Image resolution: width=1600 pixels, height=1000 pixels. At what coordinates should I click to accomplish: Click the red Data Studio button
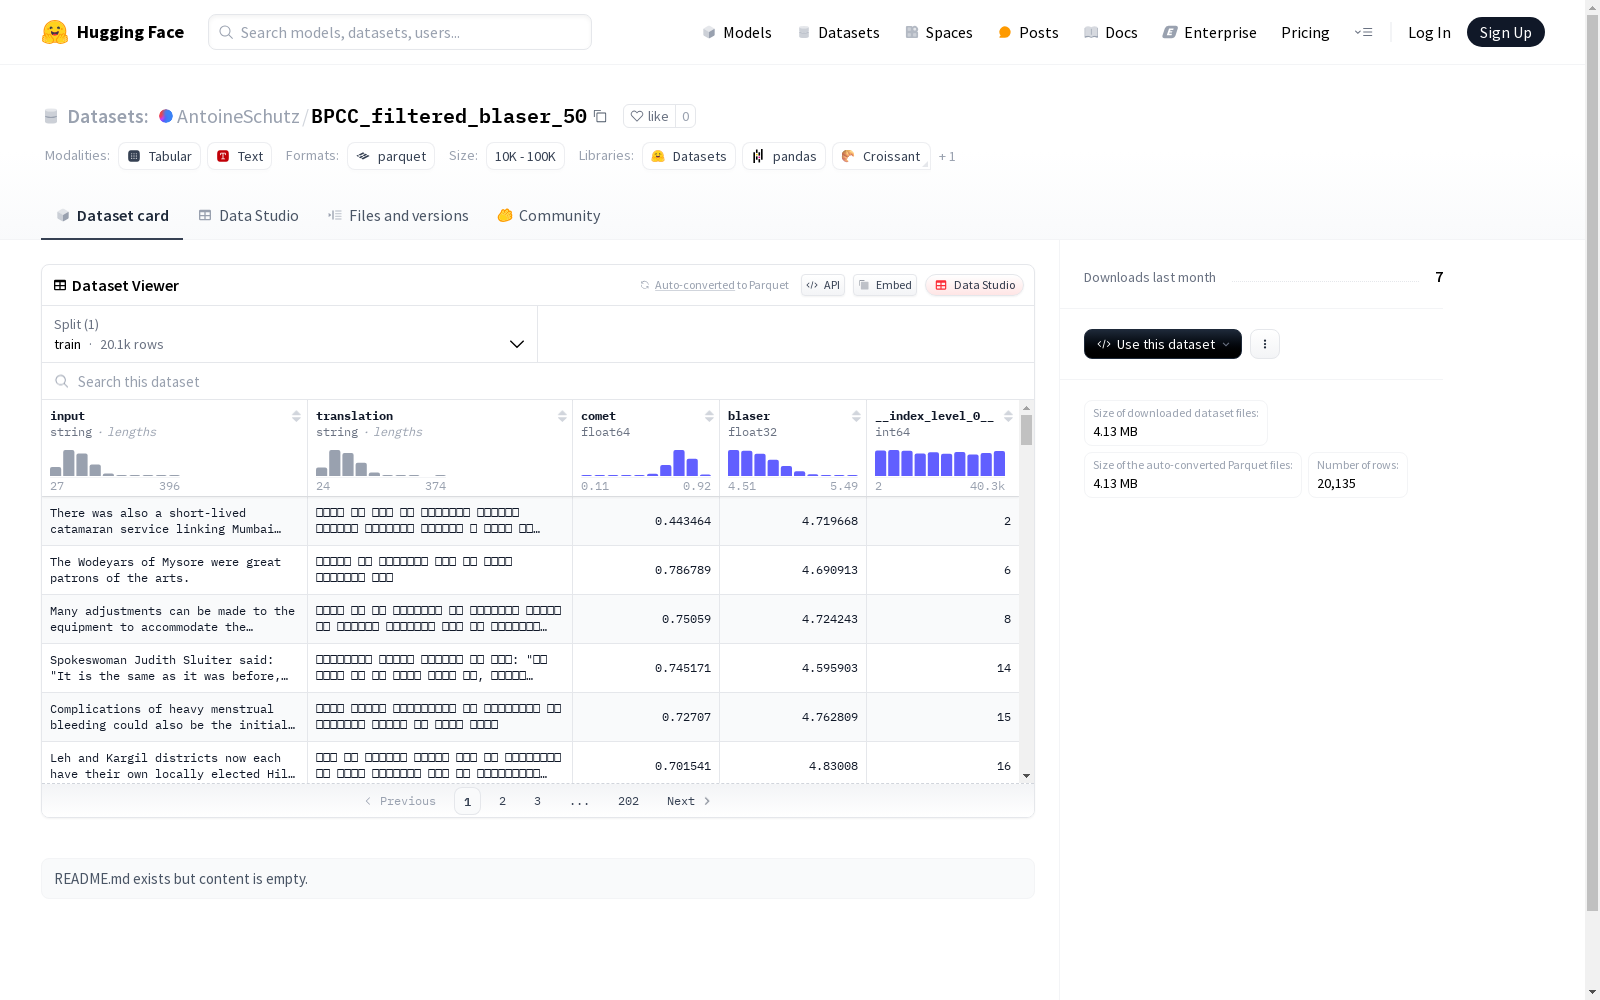click(974, 285)
